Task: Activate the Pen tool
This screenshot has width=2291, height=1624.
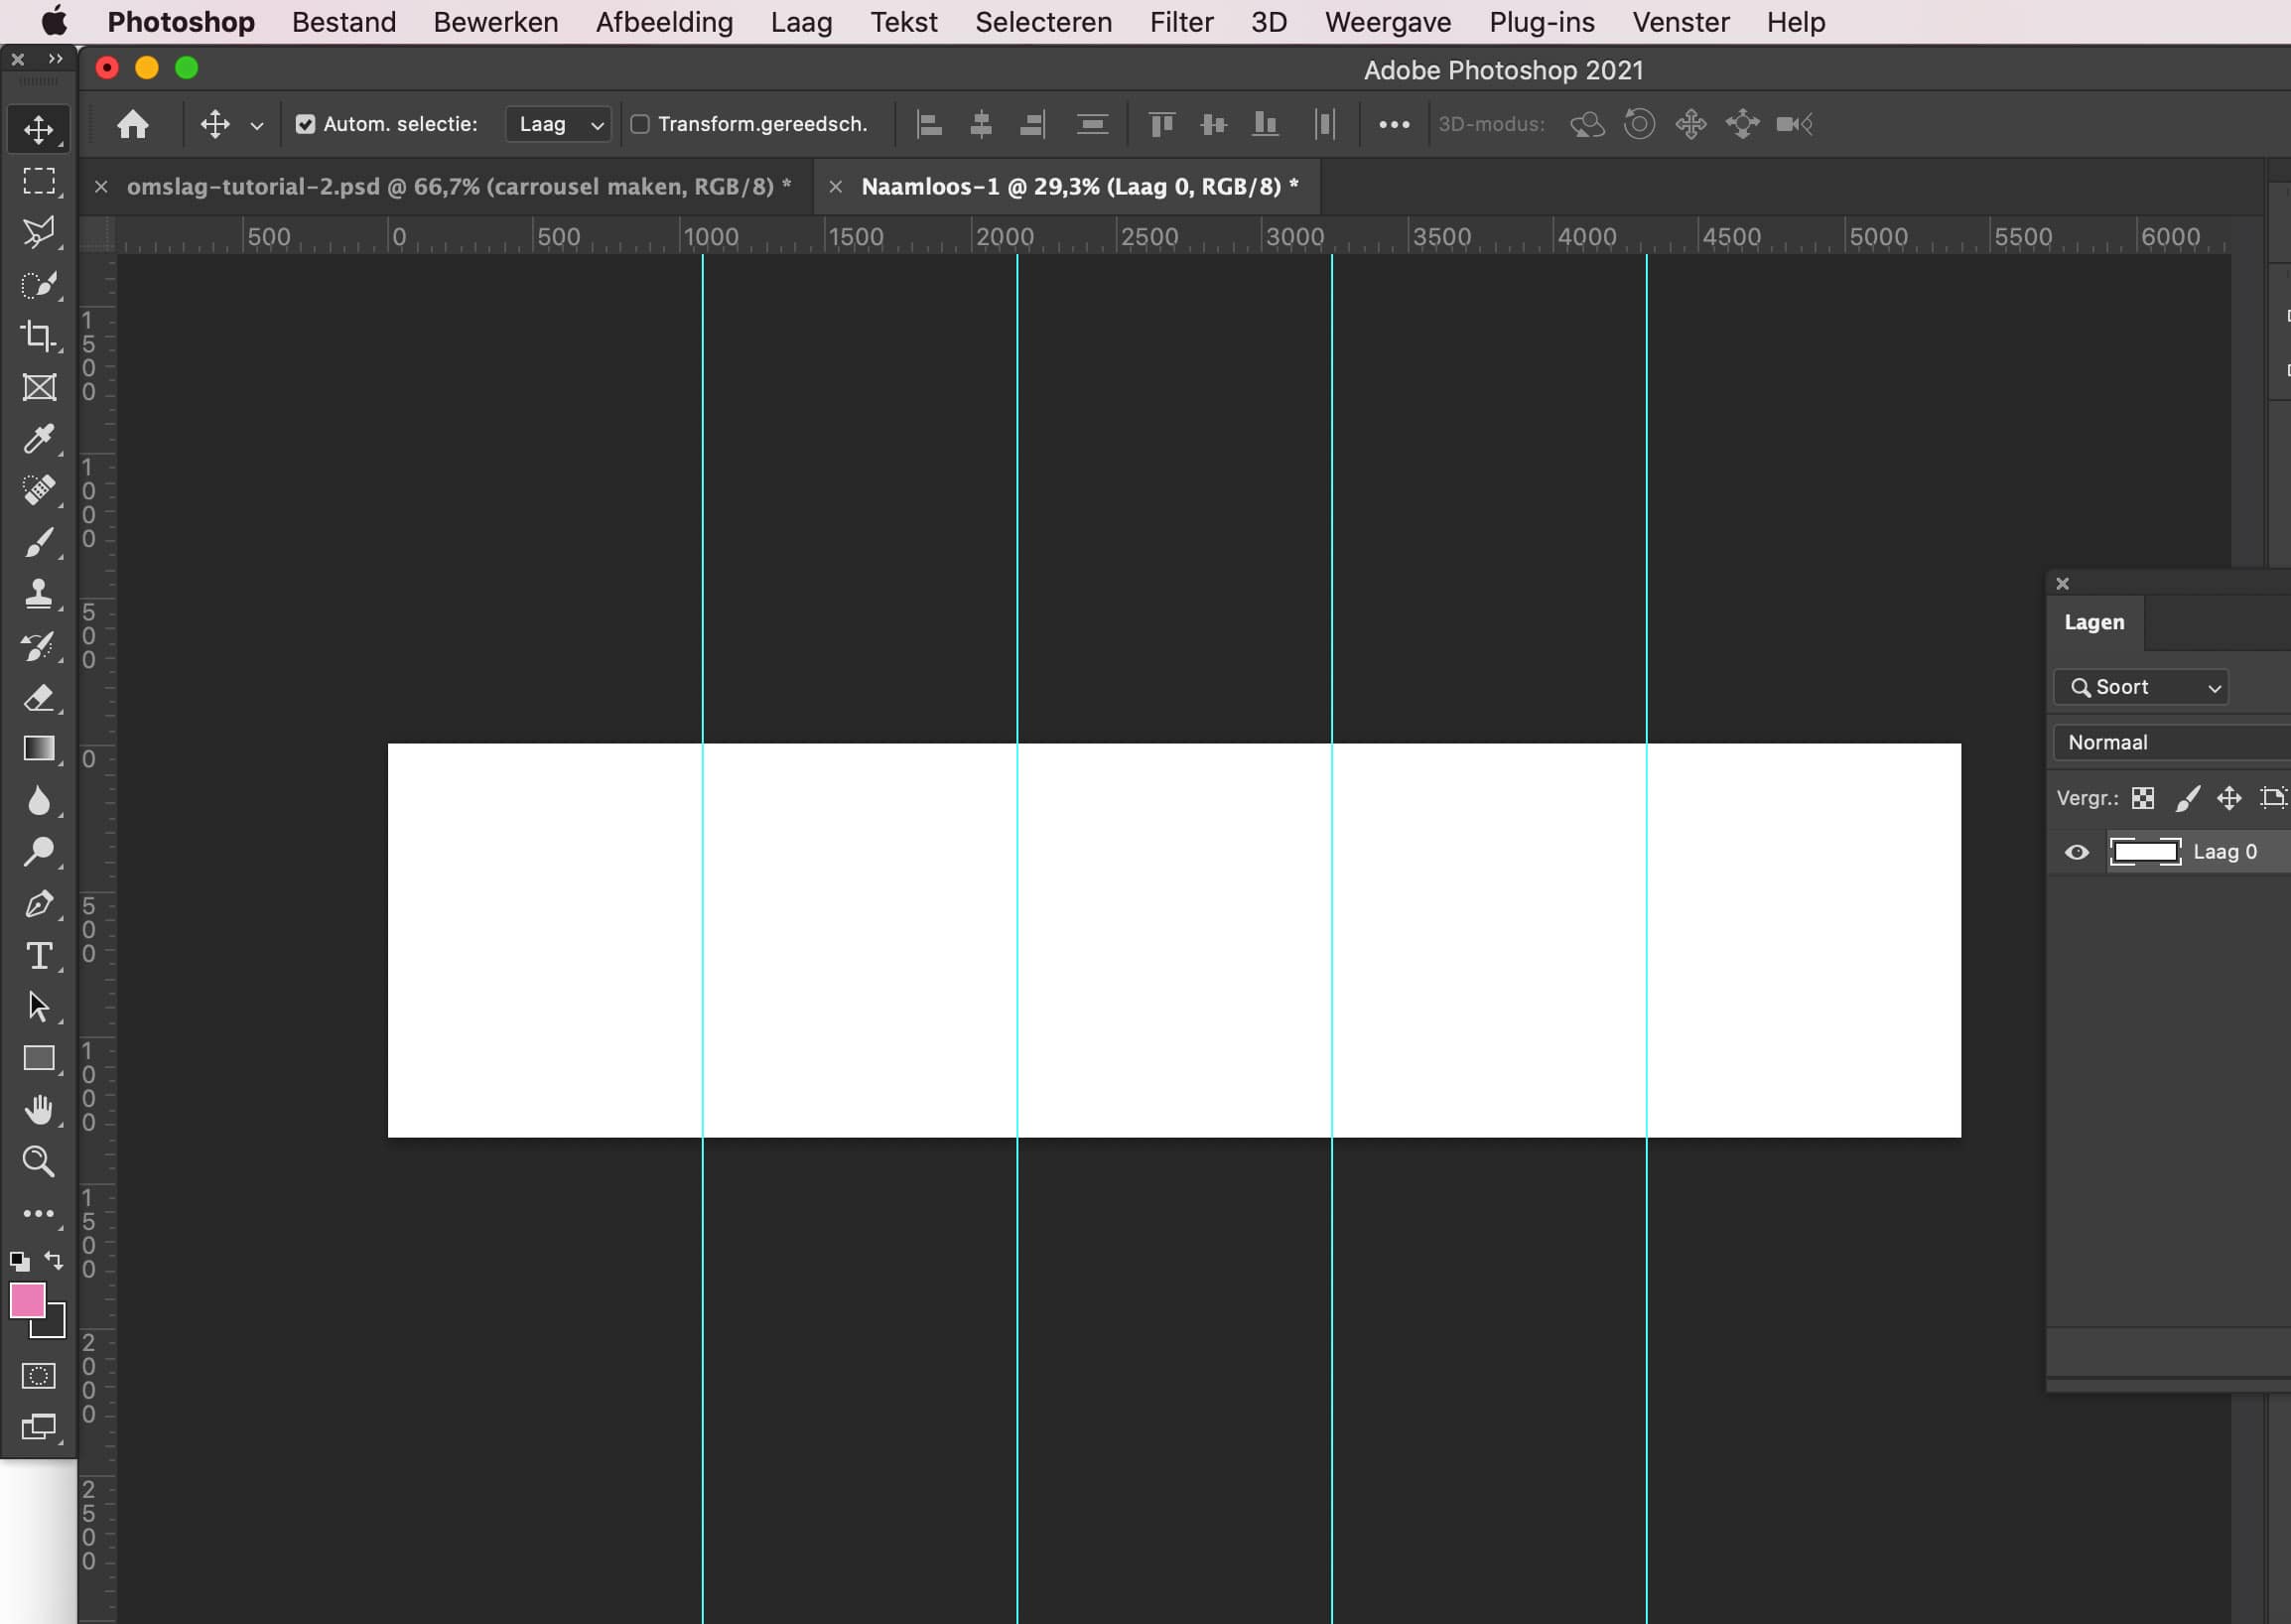Action: coord(38,906)
